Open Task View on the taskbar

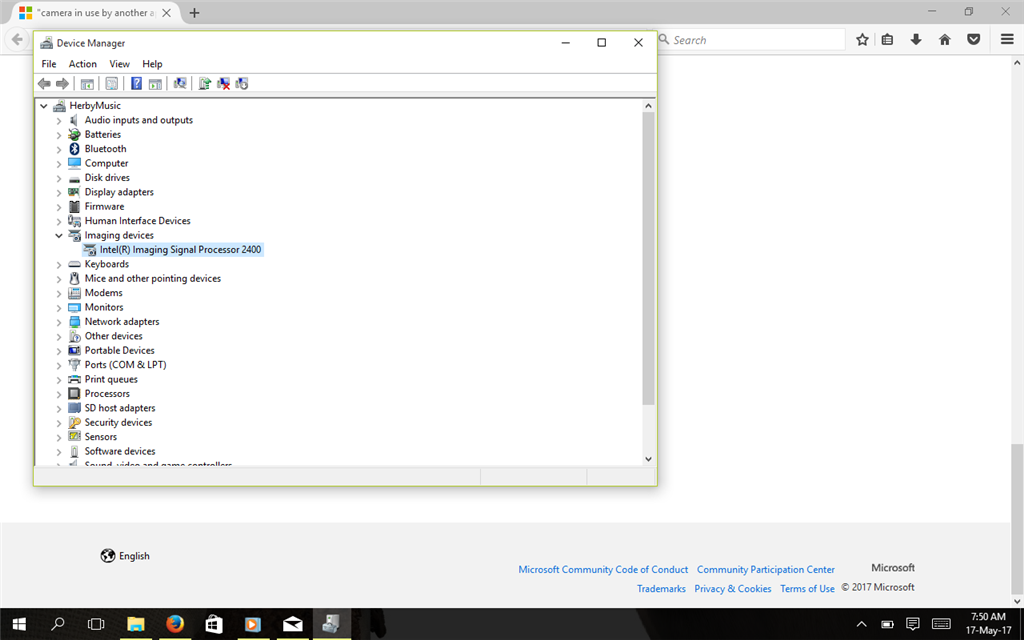[96, 624]
